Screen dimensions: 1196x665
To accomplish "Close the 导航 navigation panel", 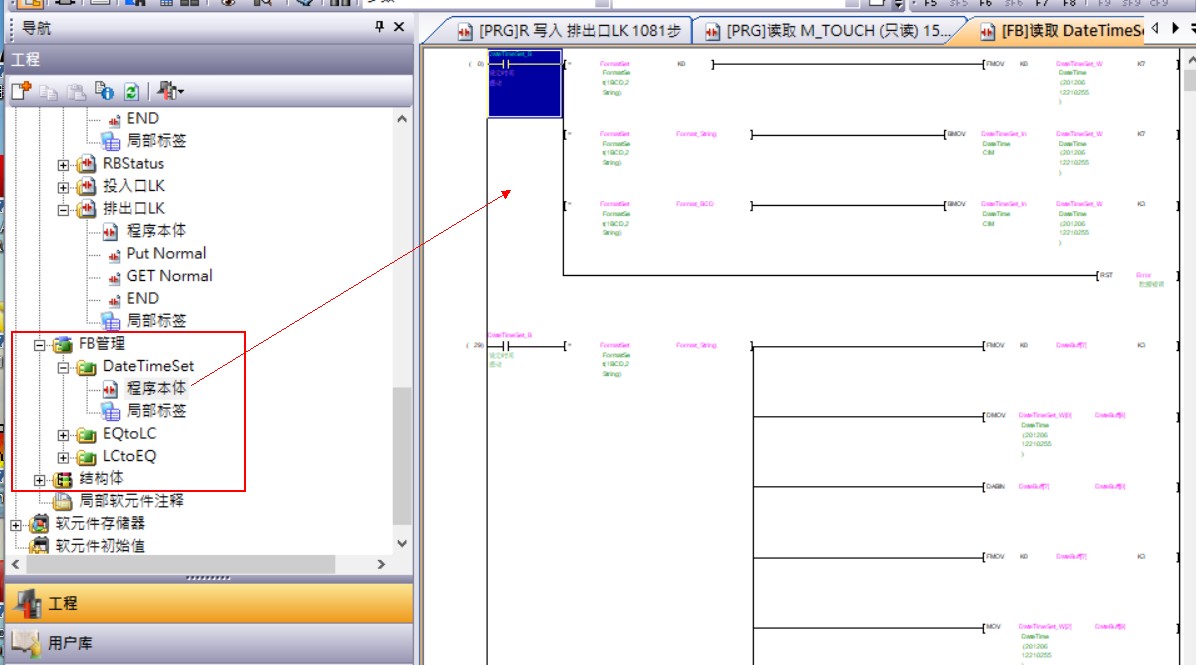I will point(399,28).
